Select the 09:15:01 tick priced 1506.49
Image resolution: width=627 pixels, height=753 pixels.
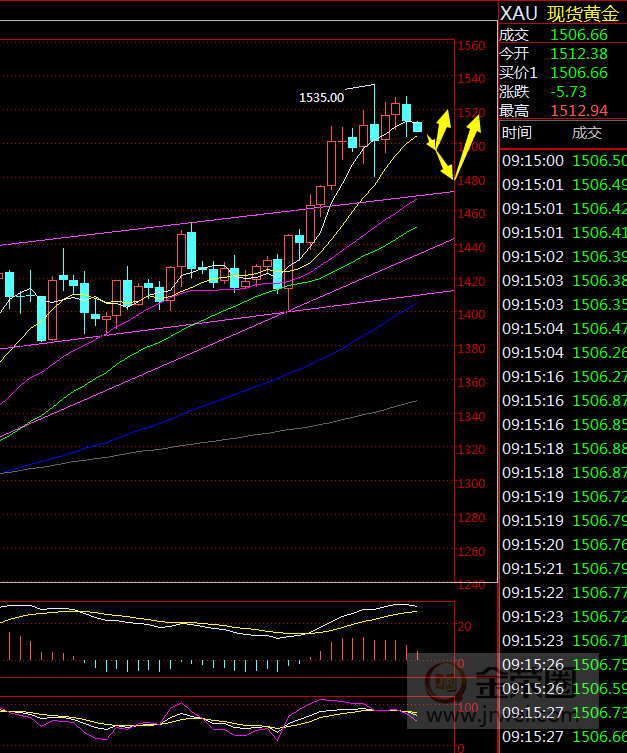pos(564,185)
